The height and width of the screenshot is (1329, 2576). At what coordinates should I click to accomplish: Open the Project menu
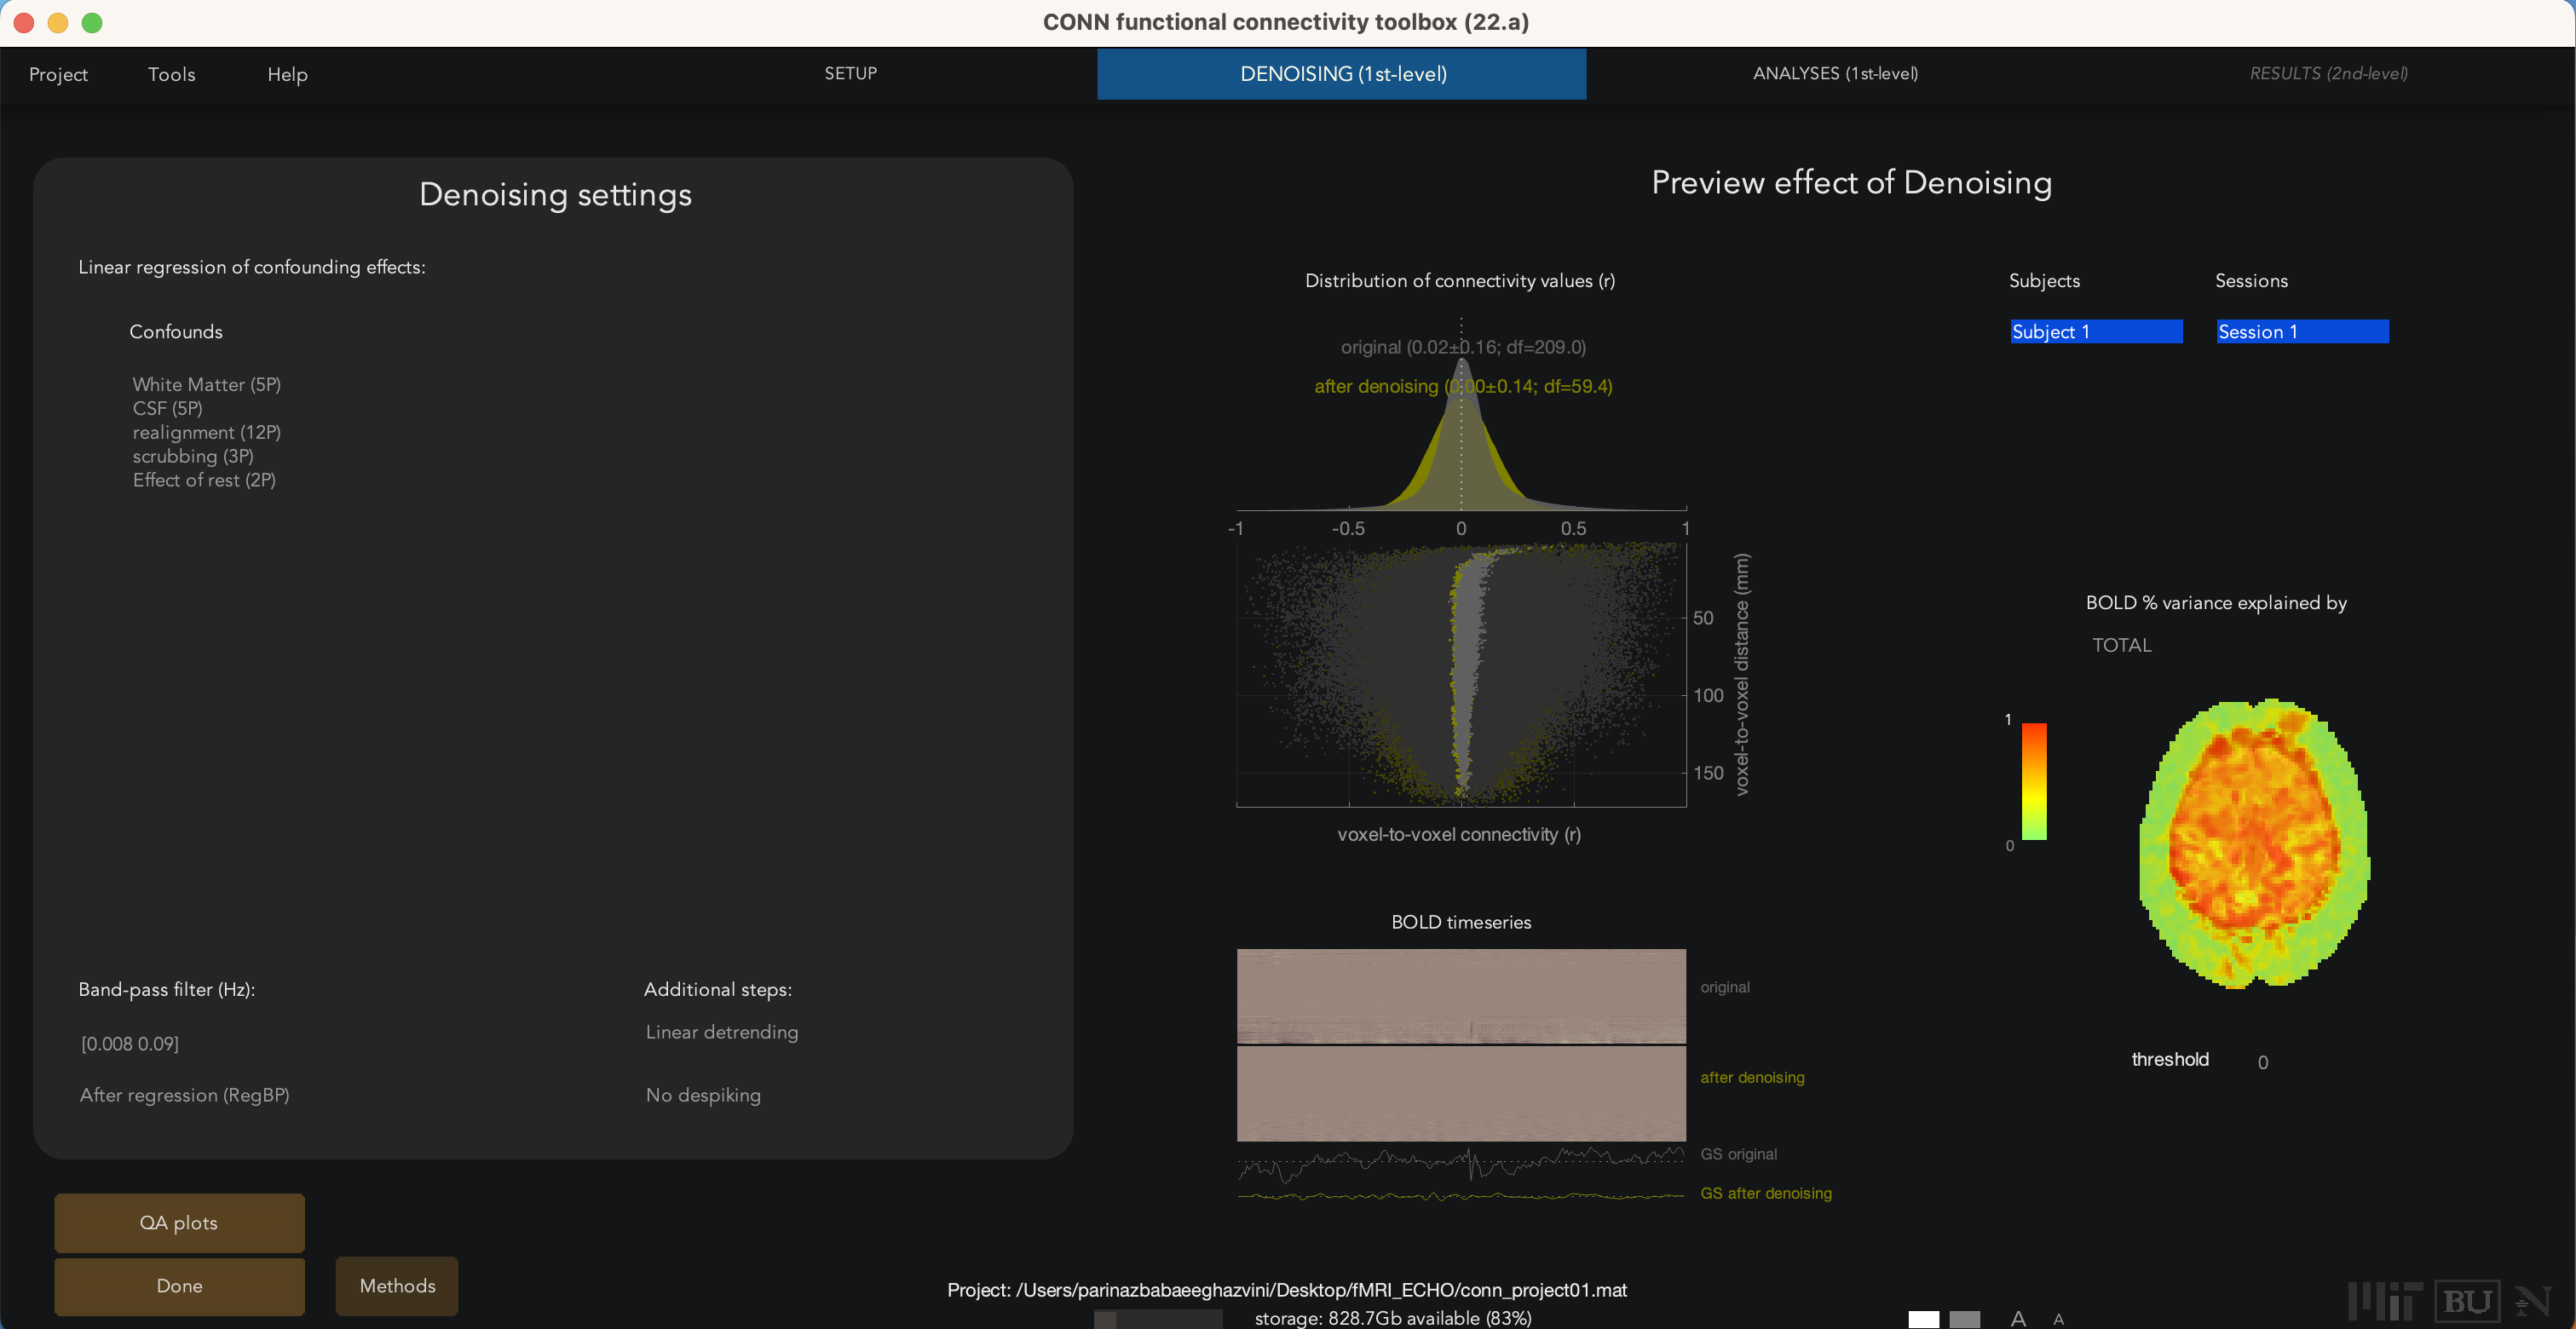coord(58,74)
